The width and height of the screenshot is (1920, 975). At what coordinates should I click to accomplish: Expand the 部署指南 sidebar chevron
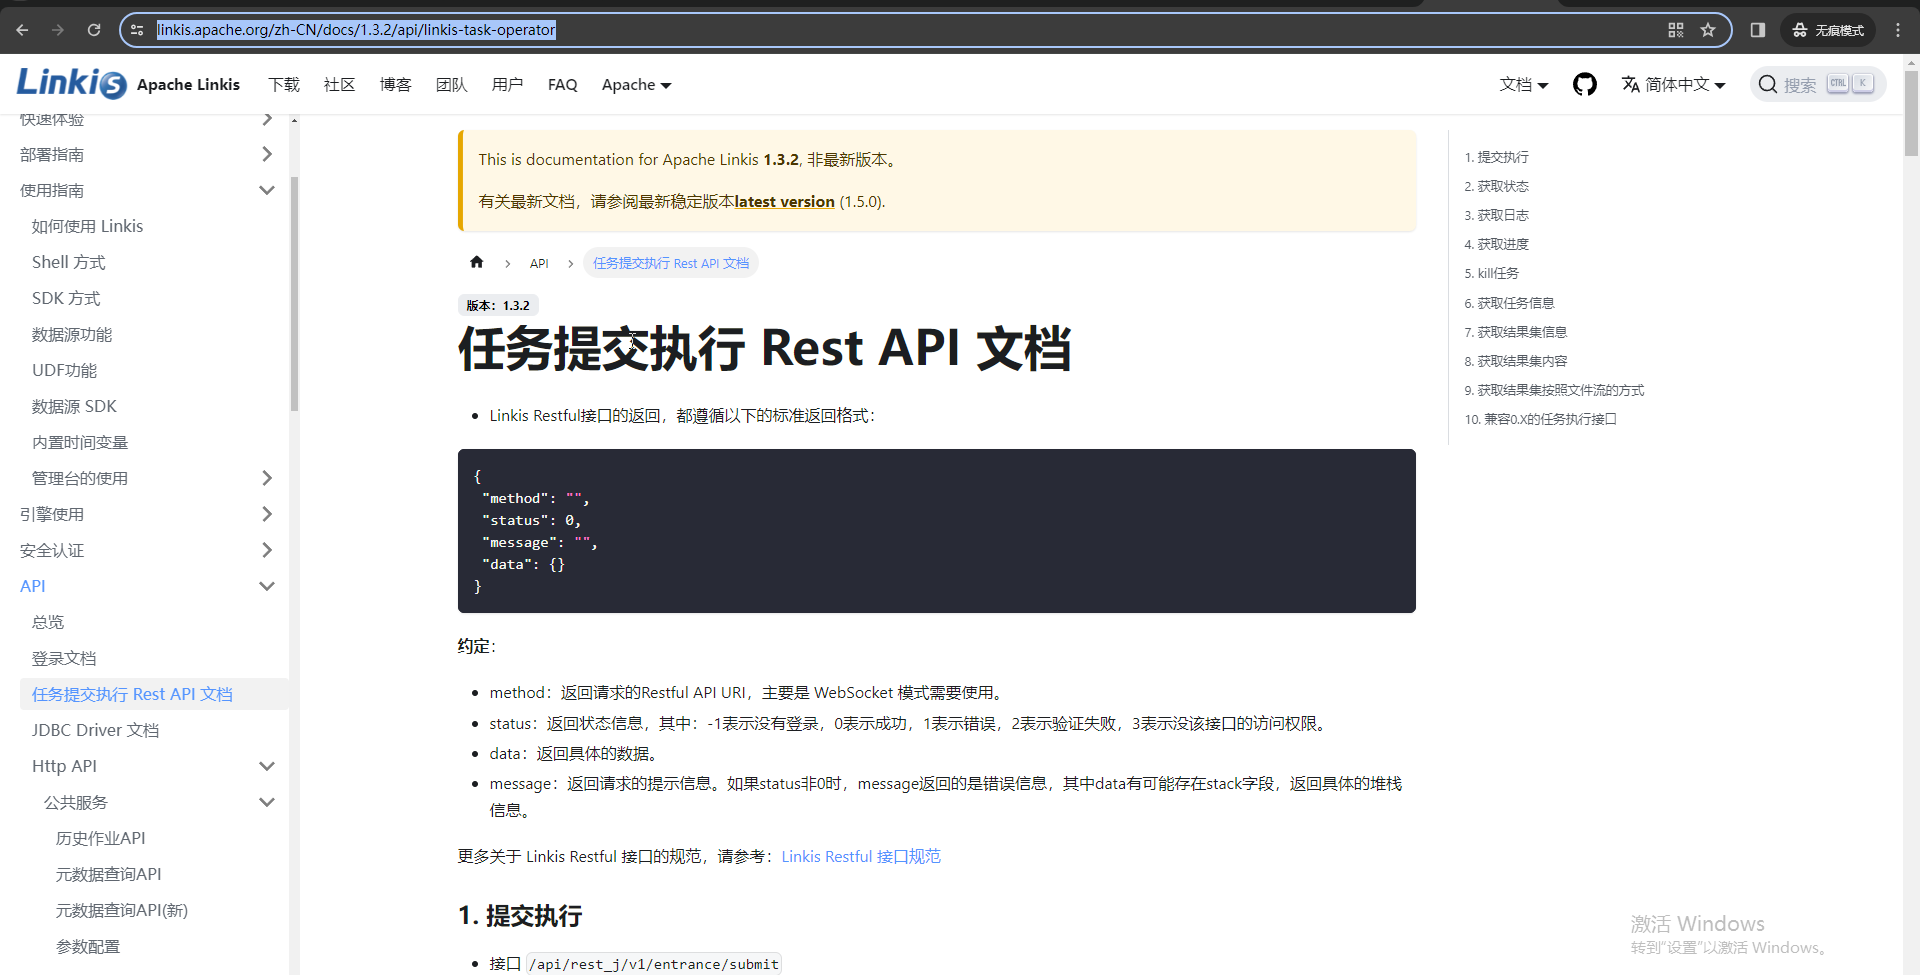(x=267, y=154)
